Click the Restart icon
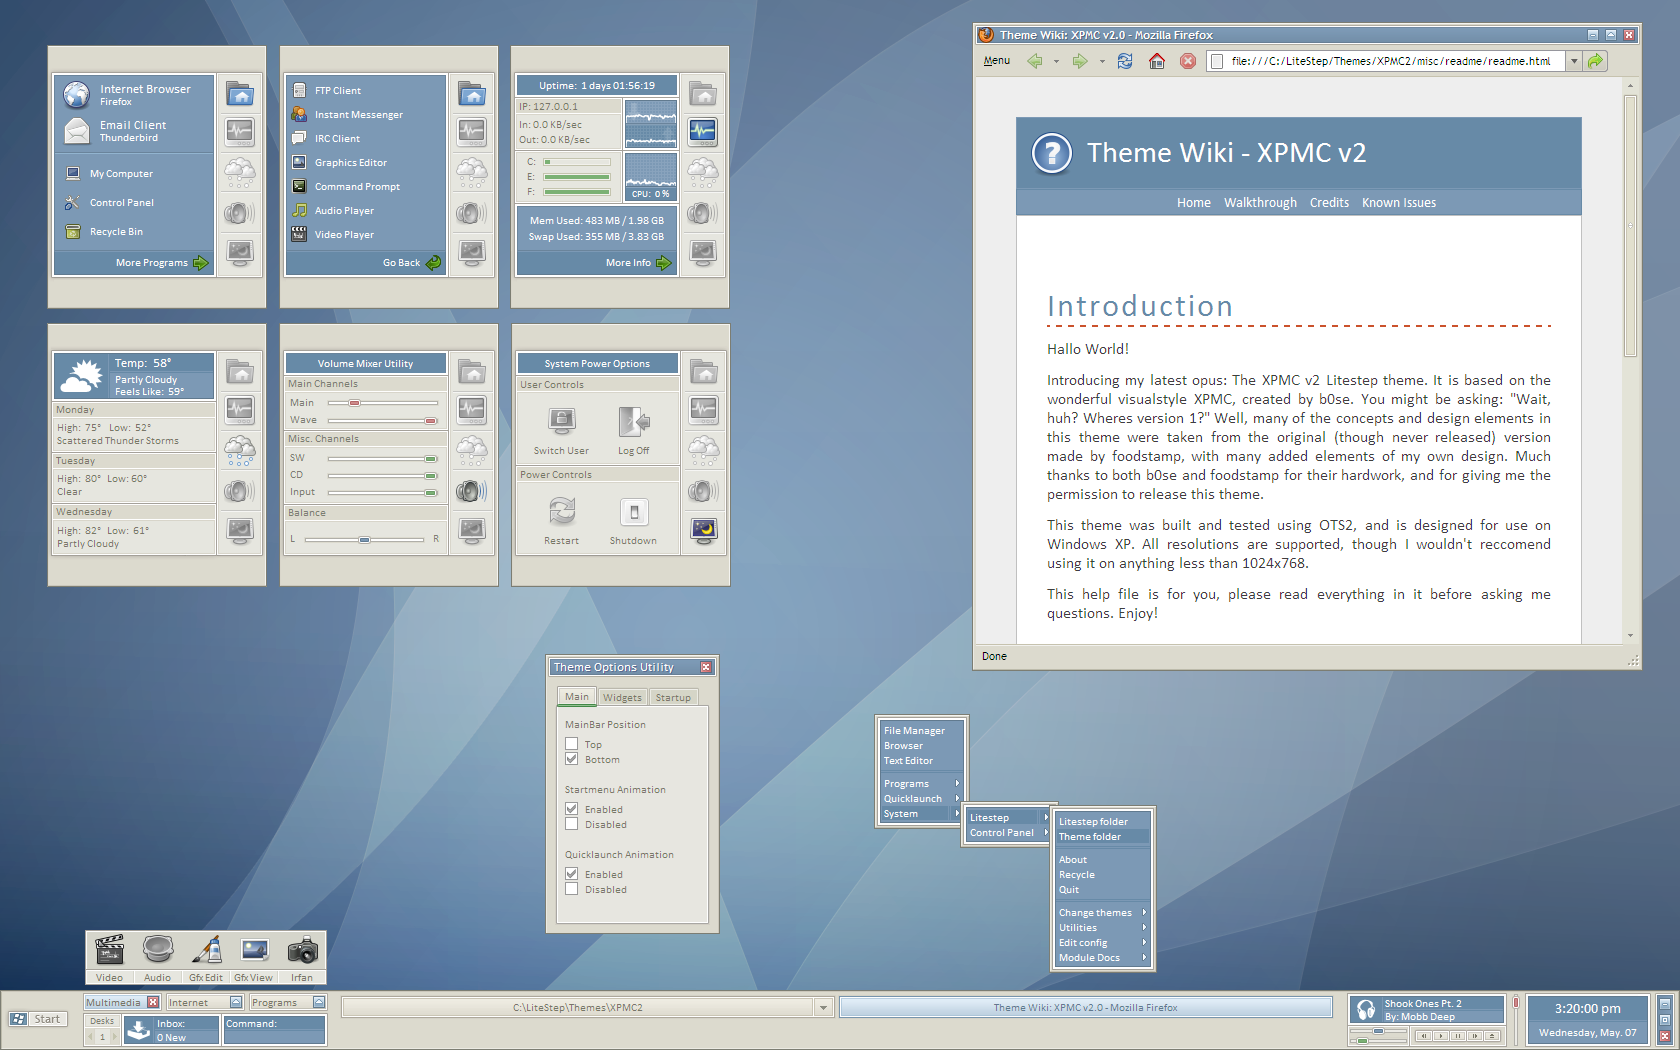1680x1050 pixels. point(562,512)
